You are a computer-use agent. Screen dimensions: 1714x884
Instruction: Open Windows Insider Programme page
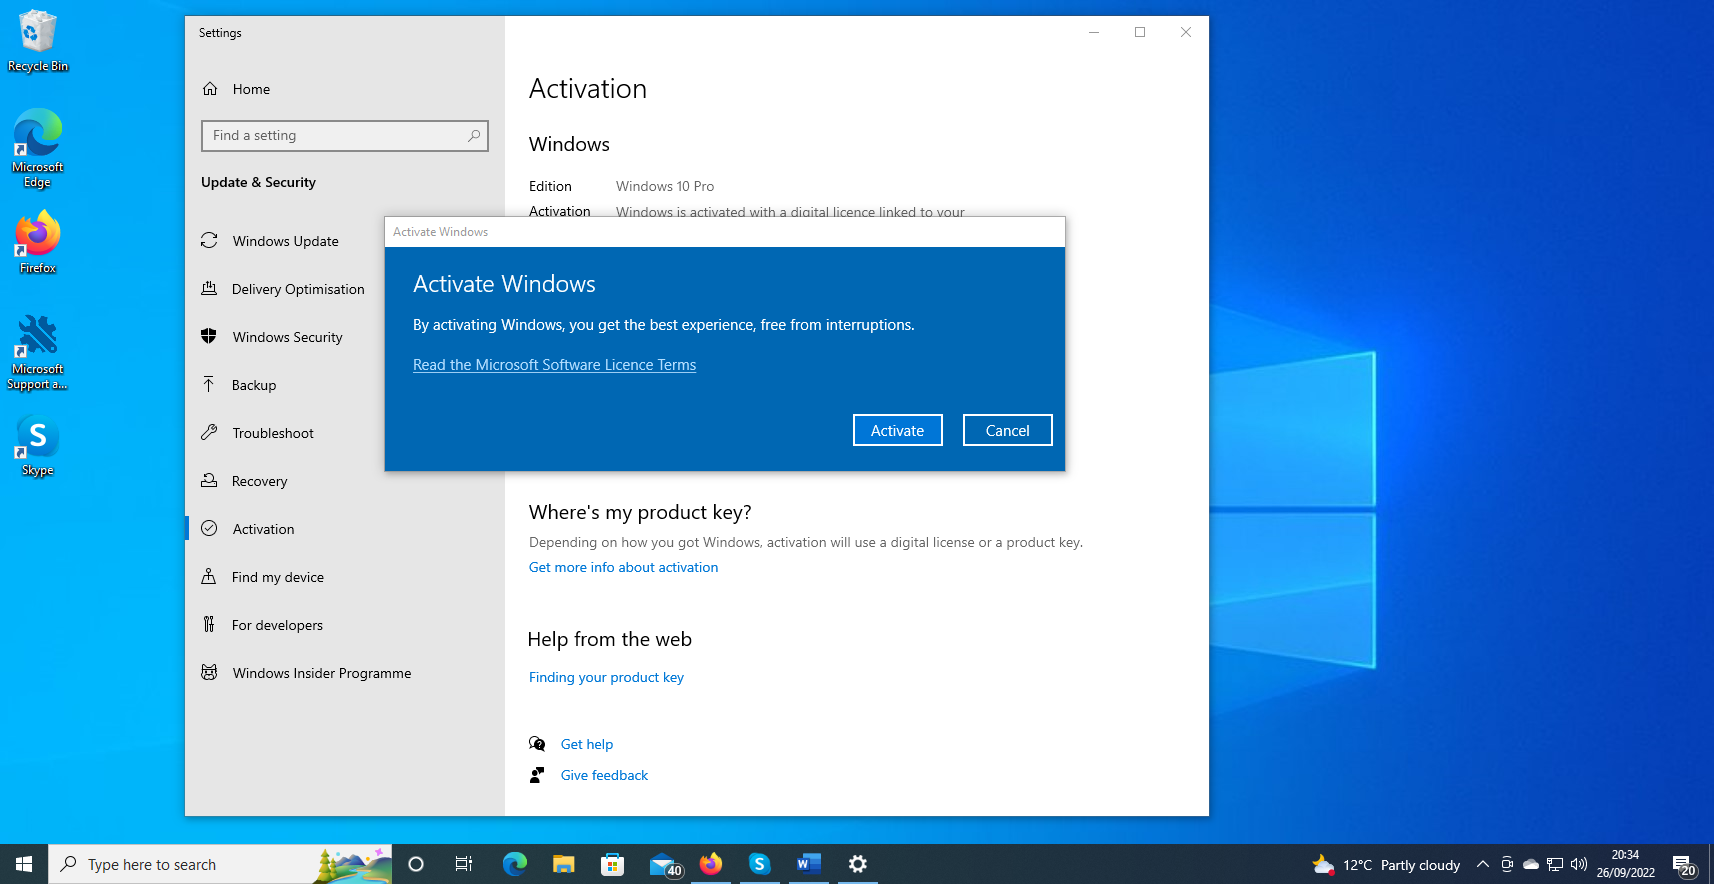tap(345, 673)
